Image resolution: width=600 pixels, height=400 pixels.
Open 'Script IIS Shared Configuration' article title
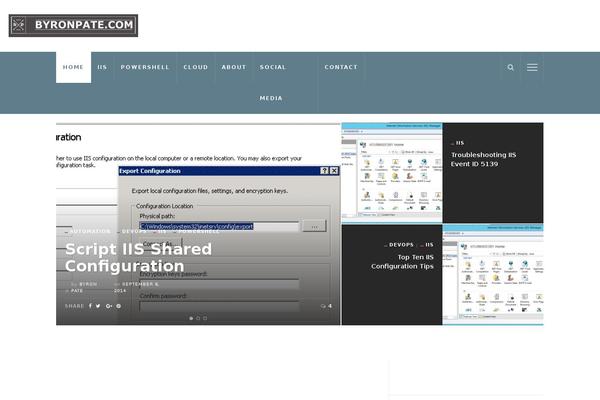138,258
